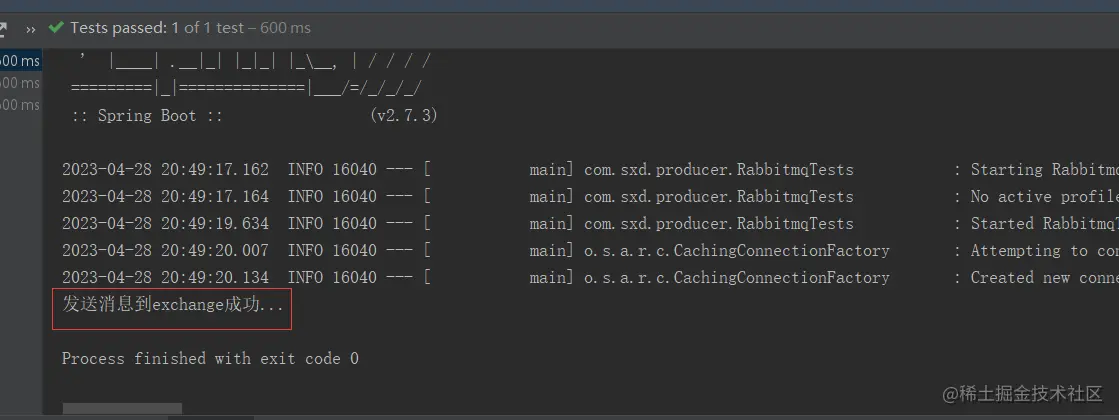The width and height of the screenshot is (1119, 420).
Task: Click the ':: Spring Boot ::' banner text
Action: (x=147, y=116)
